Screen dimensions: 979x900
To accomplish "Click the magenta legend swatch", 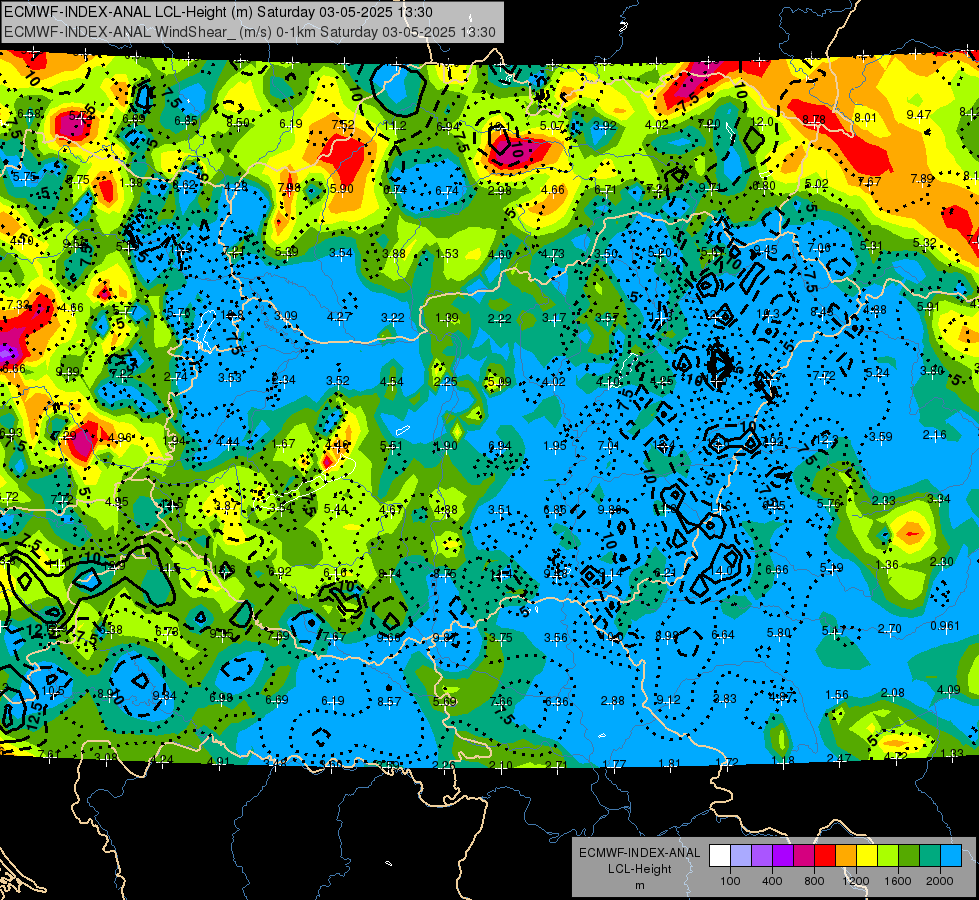I will click(x=804, y=856).
